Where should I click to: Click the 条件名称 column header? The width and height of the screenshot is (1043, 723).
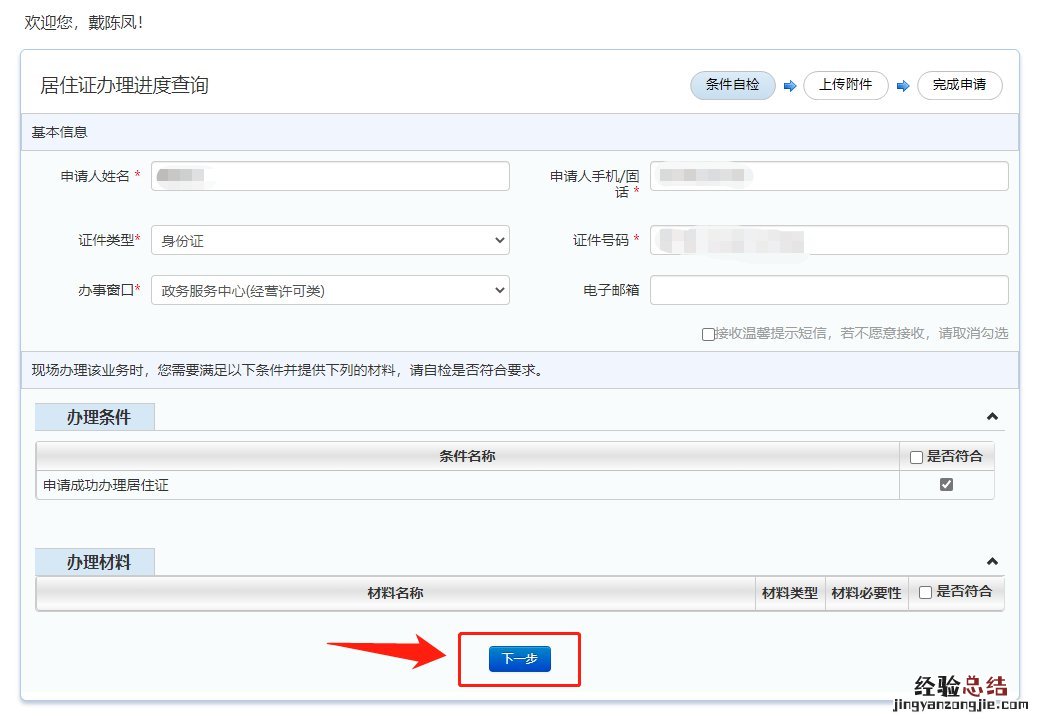pyautogui.click(x=467, y=456)
